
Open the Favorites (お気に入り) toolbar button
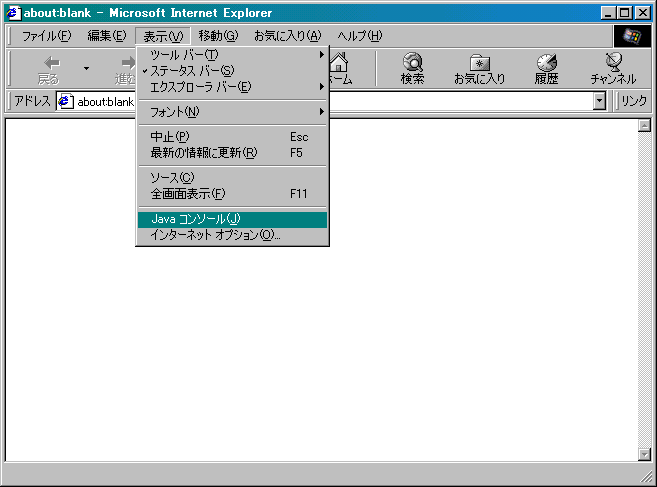479,69
